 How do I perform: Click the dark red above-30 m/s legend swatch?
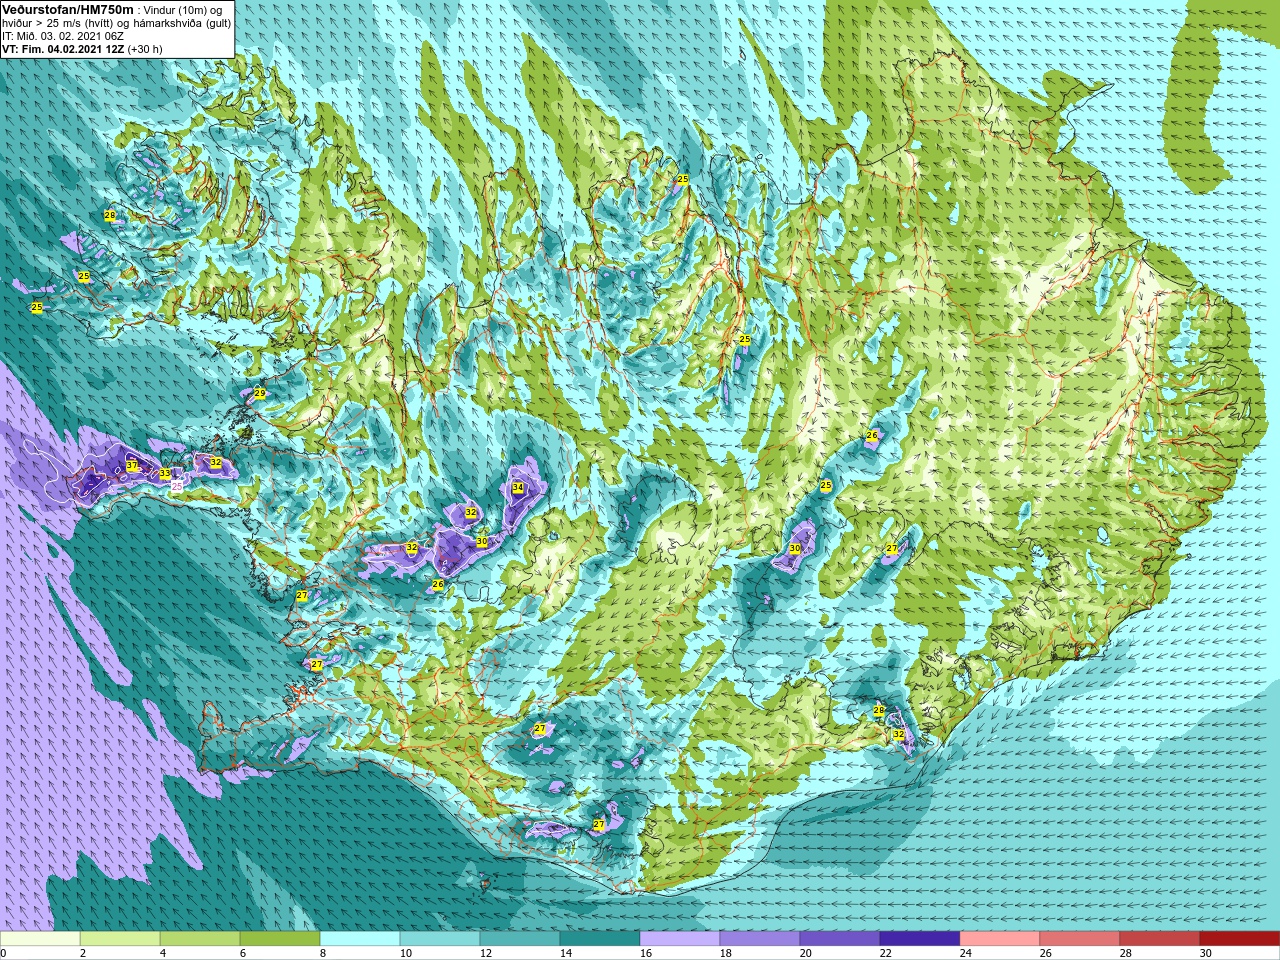[x=1240, y=939]
